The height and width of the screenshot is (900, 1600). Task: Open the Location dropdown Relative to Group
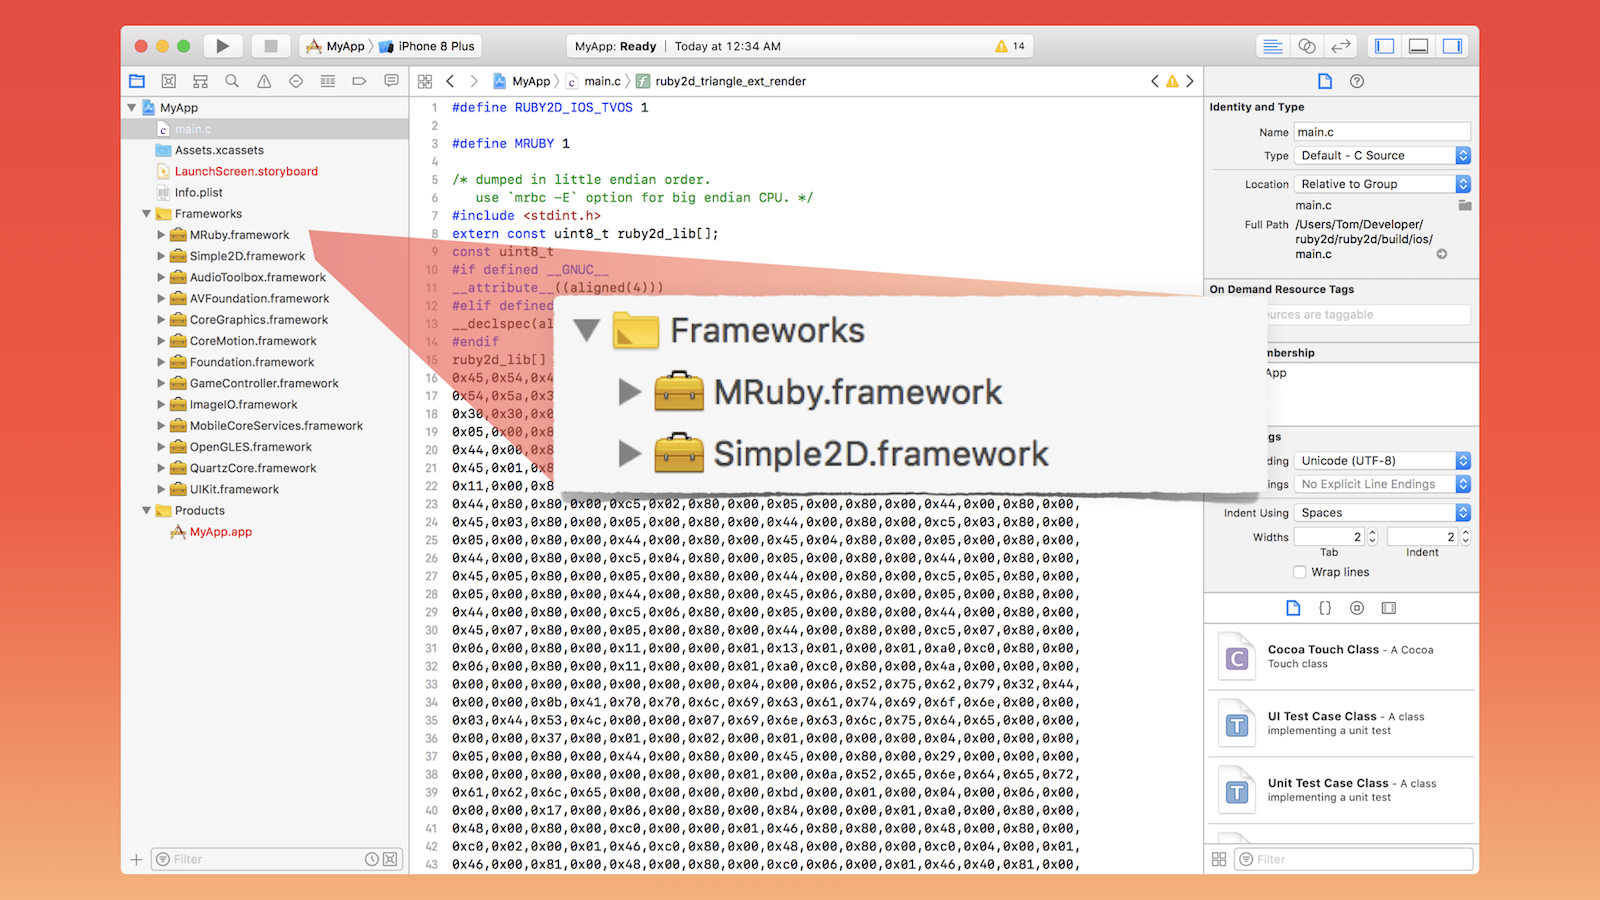(1382, 184)
